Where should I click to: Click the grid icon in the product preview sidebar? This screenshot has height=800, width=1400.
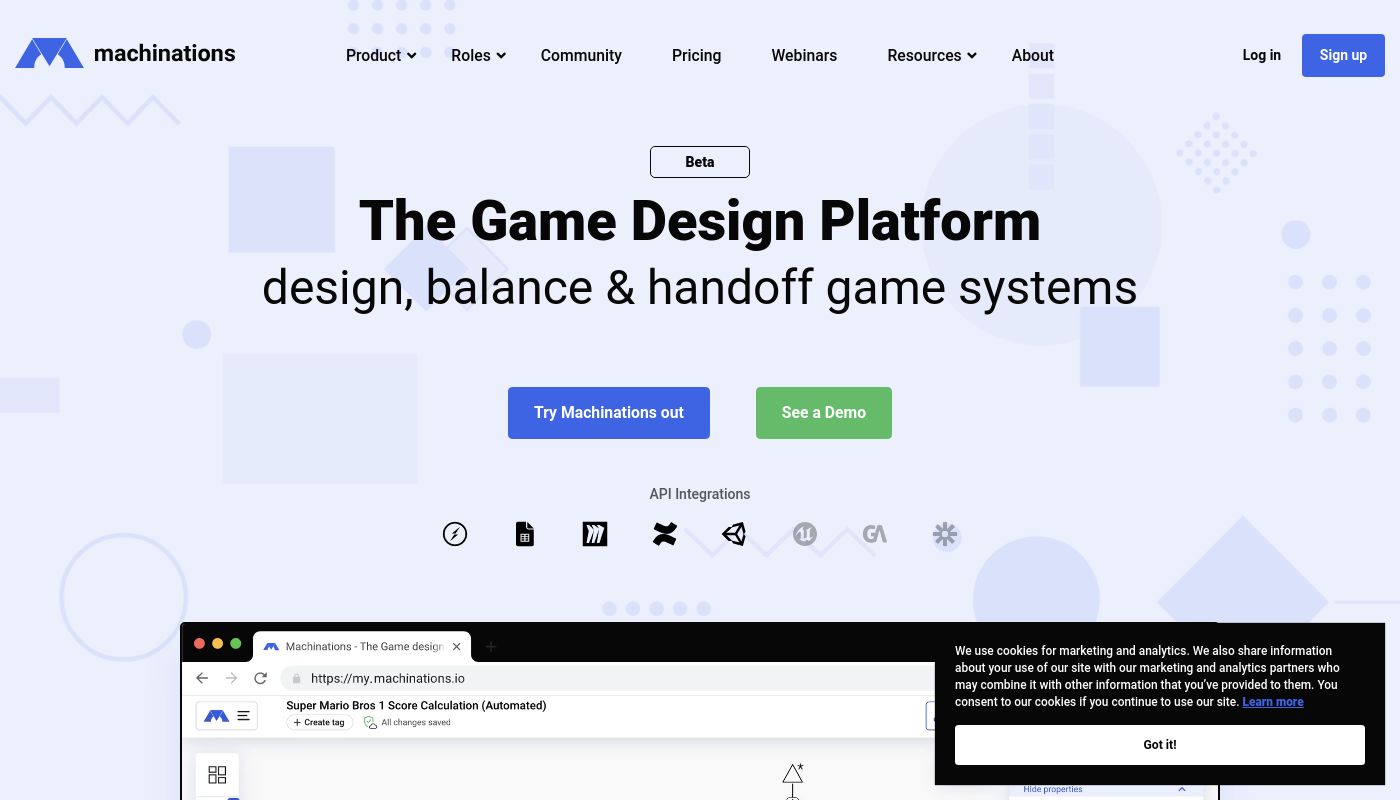point(217,774)
